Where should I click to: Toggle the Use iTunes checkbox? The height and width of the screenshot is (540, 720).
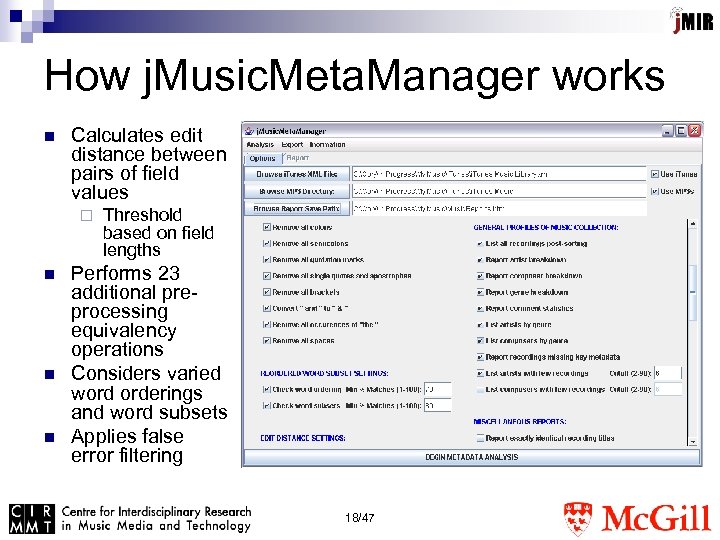pyautogui.click(x=655, y=174)
